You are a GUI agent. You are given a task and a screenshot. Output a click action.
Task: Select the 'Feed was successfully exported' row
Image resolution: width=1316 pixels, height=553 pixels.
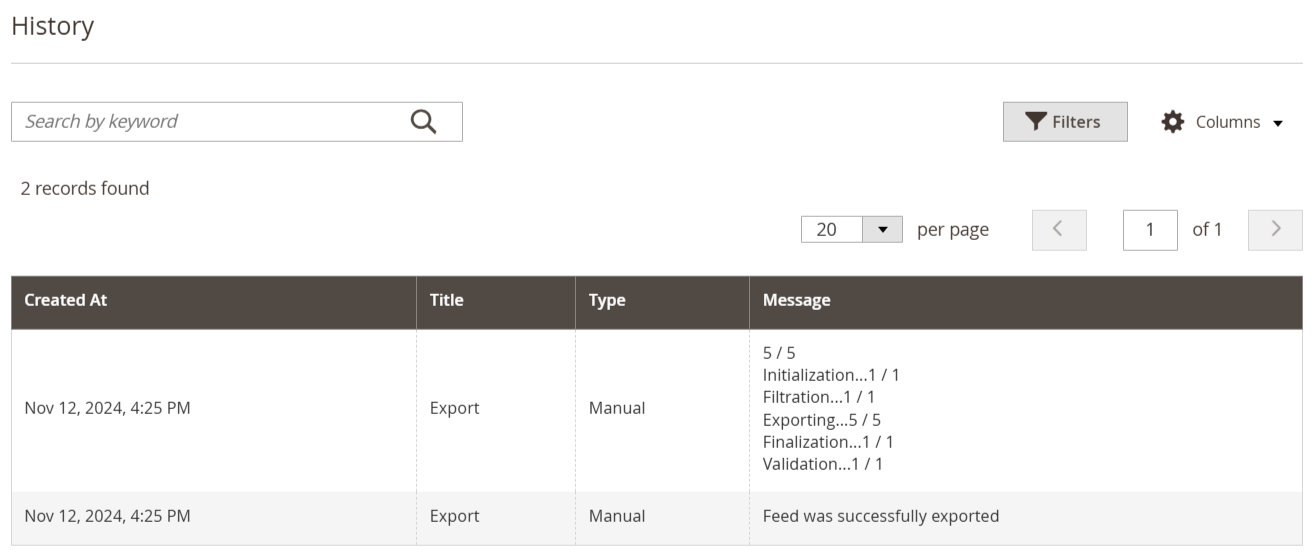click(657, 517)
